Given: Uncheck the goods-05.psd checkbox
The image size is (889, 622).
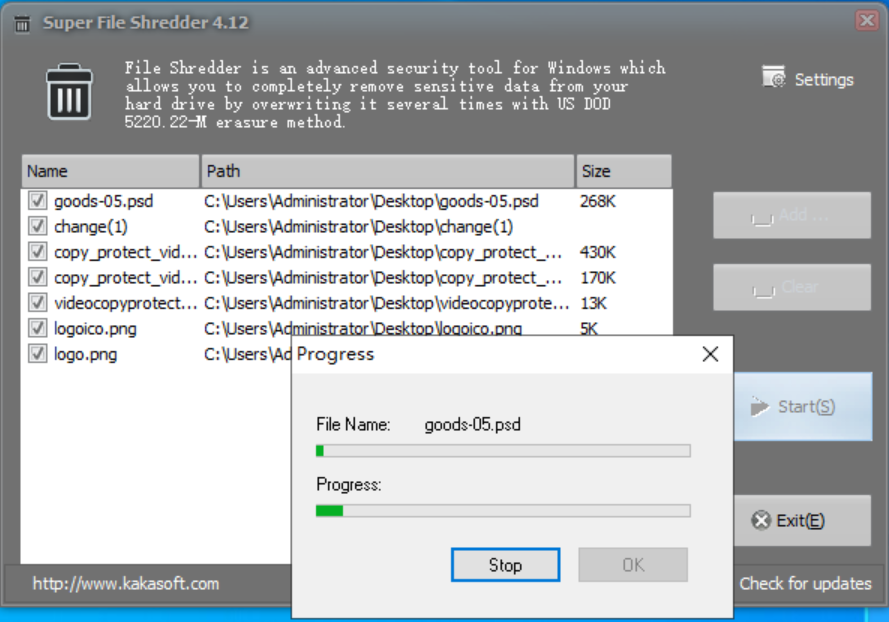Looking at the screenshot, I should click(37, 201).
